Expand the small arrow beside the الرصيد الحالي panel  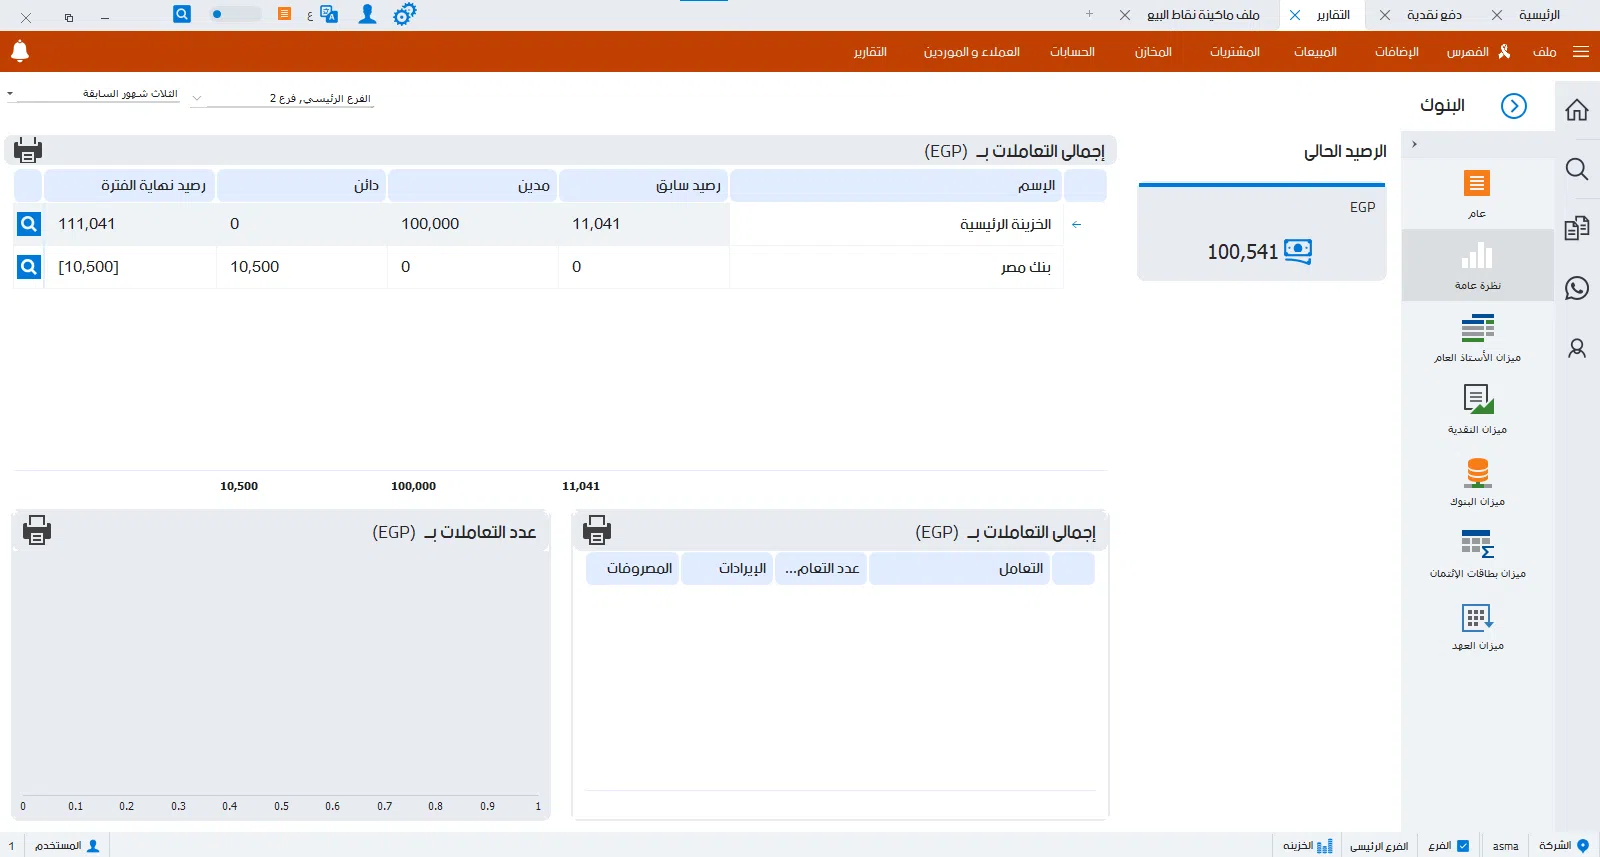click(1414, 145)
